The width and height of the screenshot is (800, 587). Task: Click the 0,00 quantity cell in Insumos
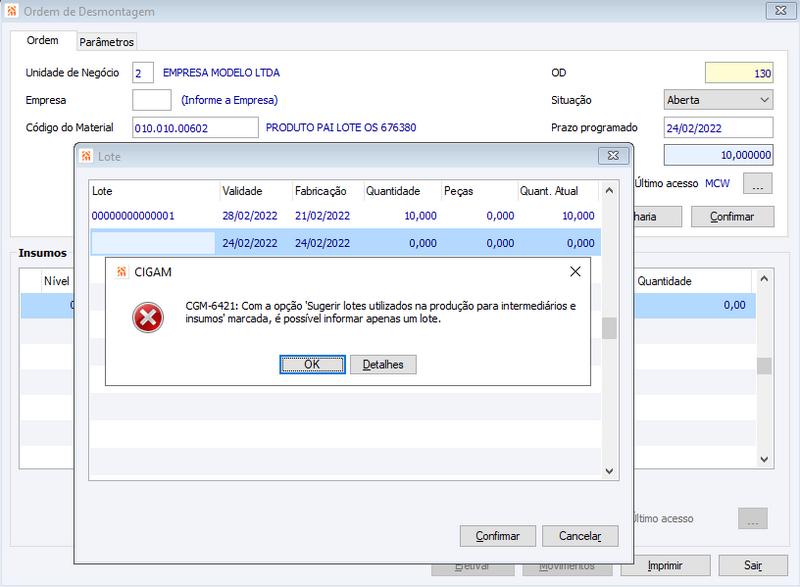pyautogui.click(x=735, y=305)
